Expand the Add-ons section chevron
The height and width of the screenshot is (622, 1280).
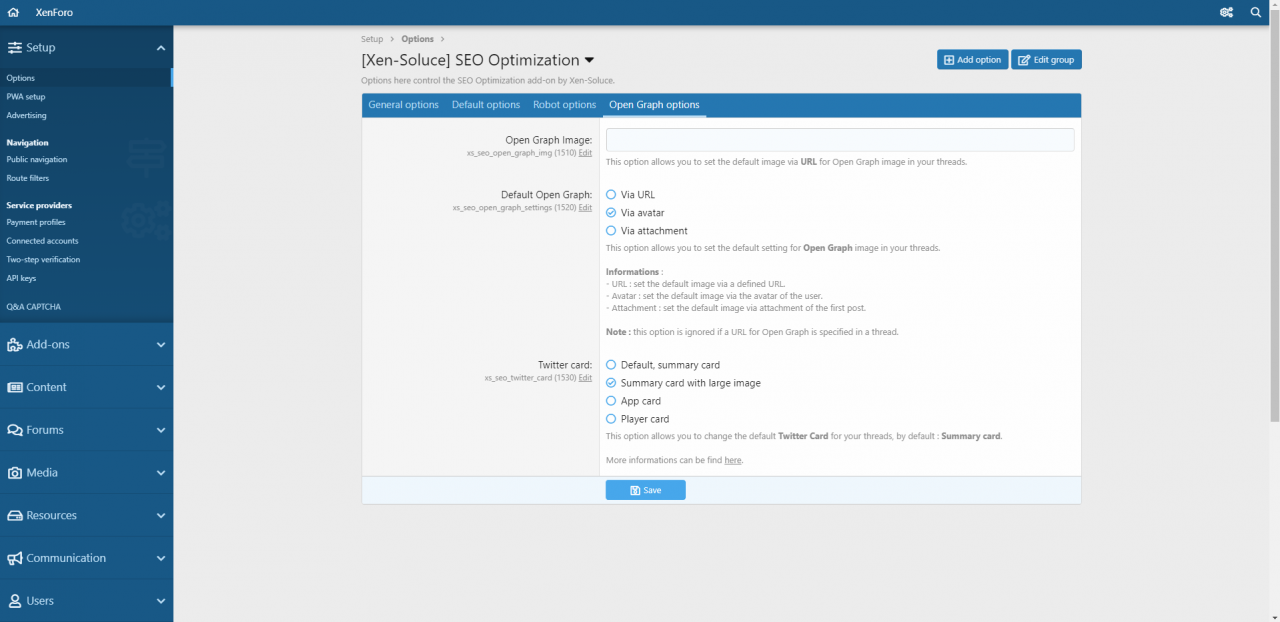point(161,345)
